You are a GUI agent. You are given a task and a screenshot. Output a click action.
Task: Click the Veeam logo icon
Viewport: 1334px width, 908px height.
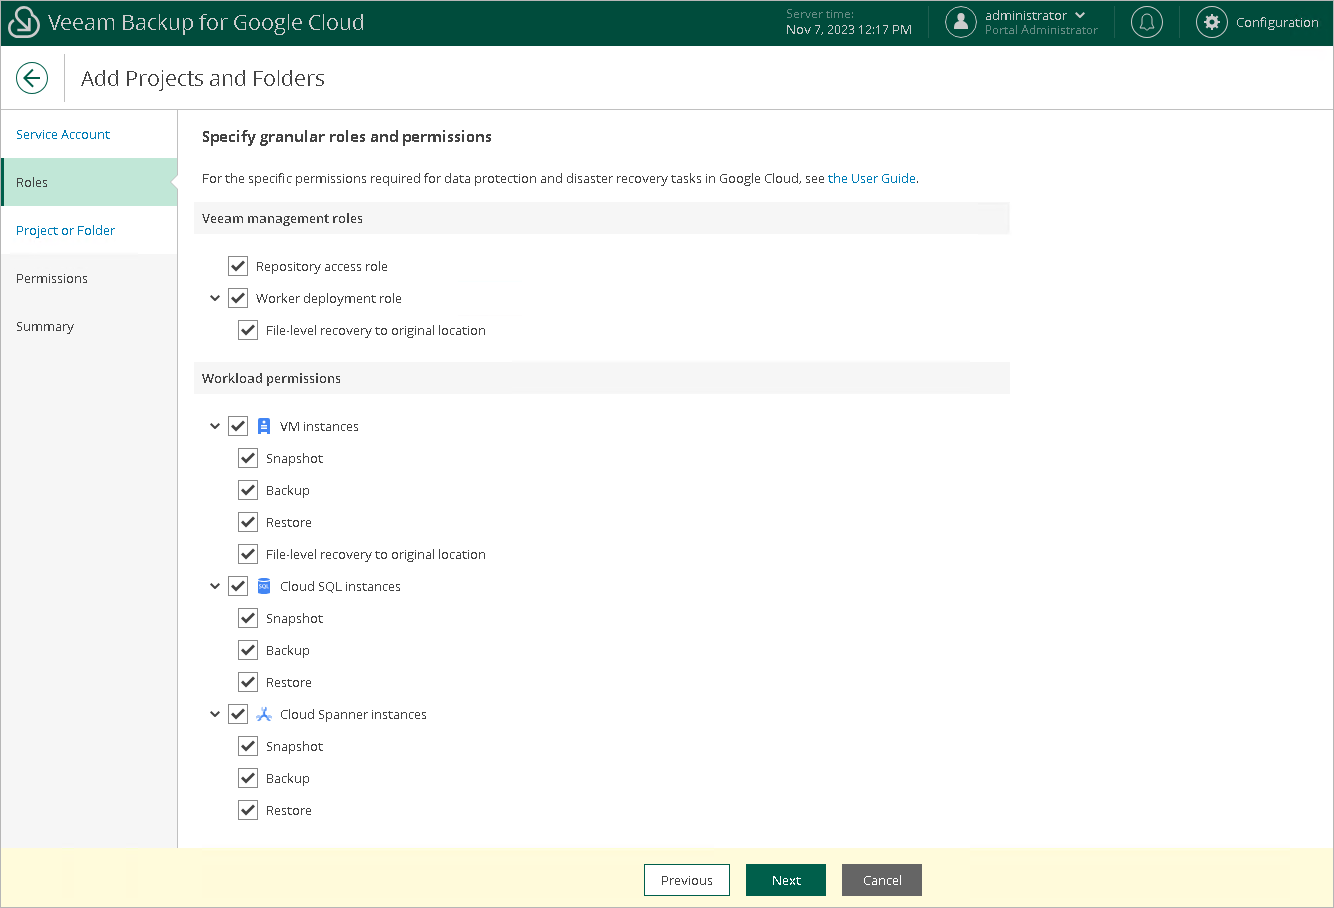click(23, 22)
